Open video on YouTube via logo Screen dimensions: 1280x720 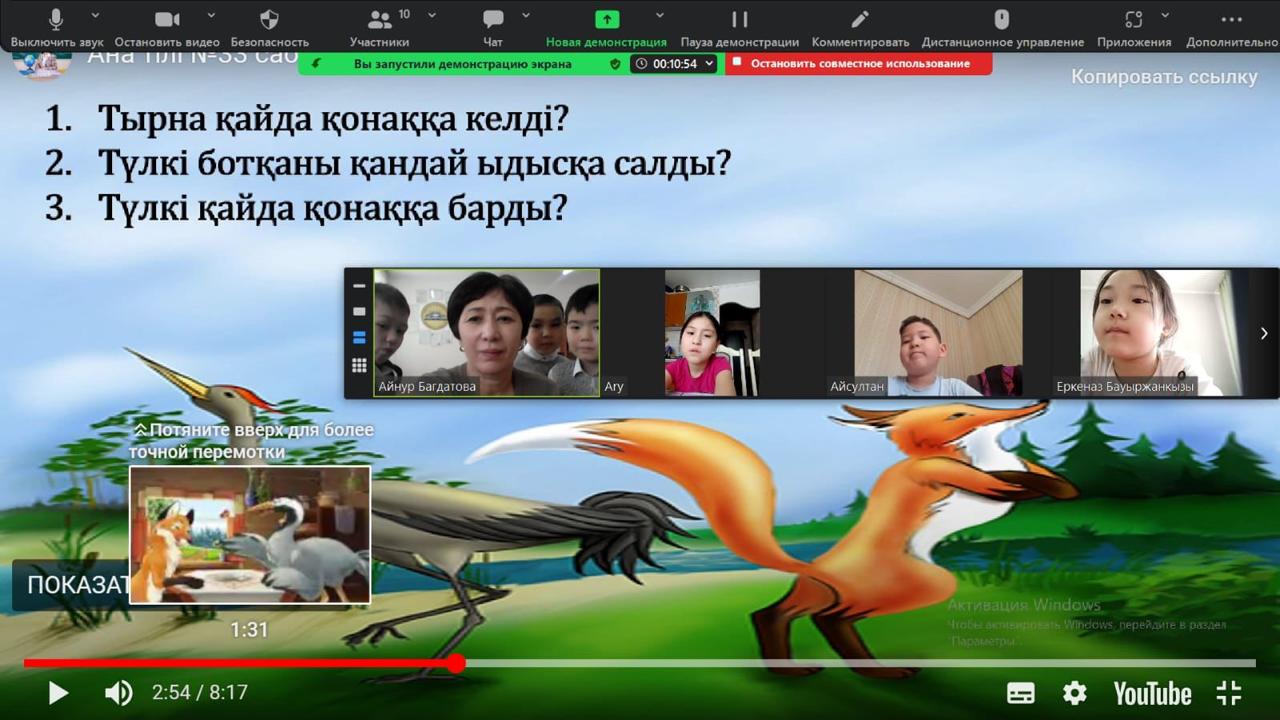[x=1152, y=693]
